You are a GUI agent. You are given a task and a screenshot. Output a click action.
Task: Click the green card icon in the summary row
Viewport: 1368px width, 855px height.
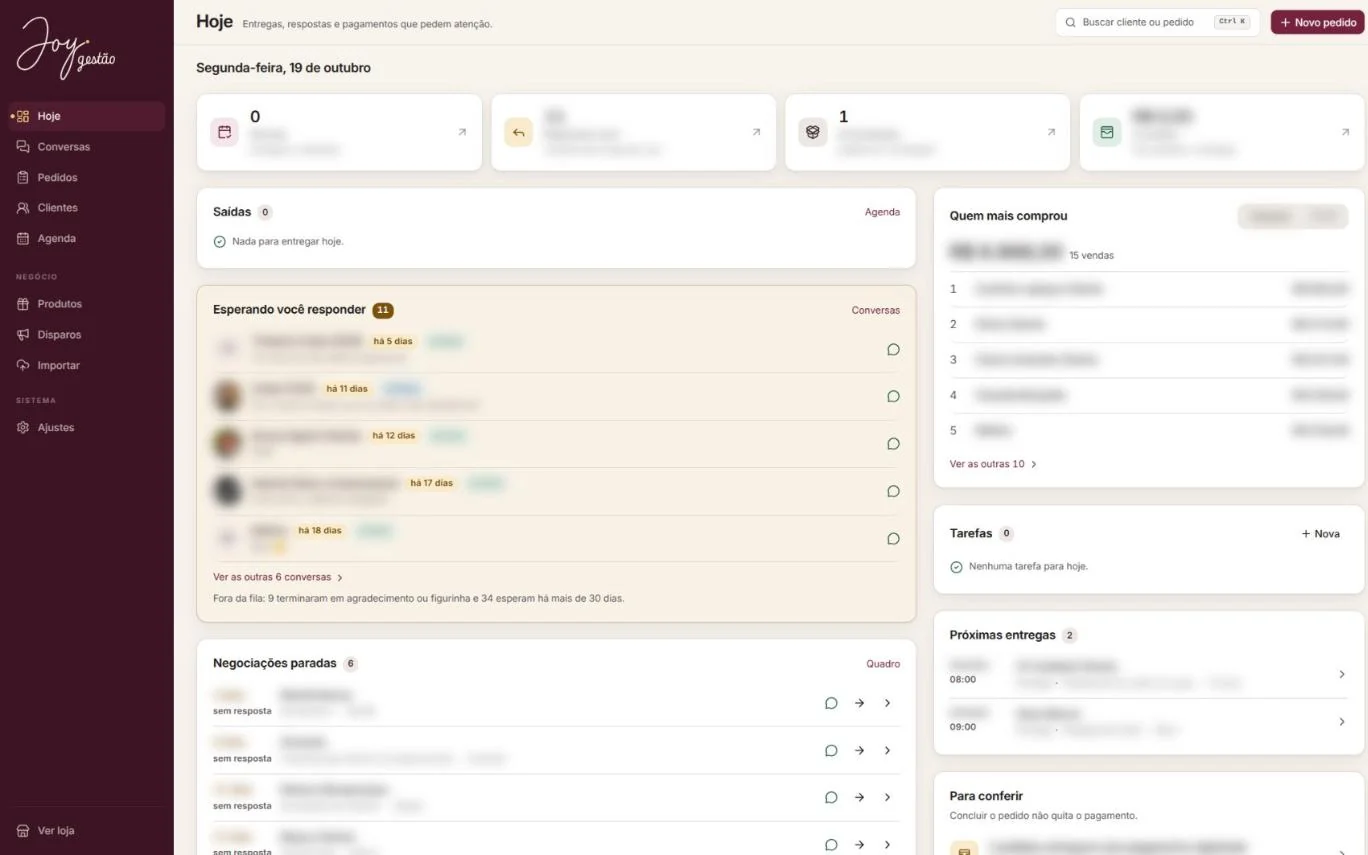pos(1106,132)
